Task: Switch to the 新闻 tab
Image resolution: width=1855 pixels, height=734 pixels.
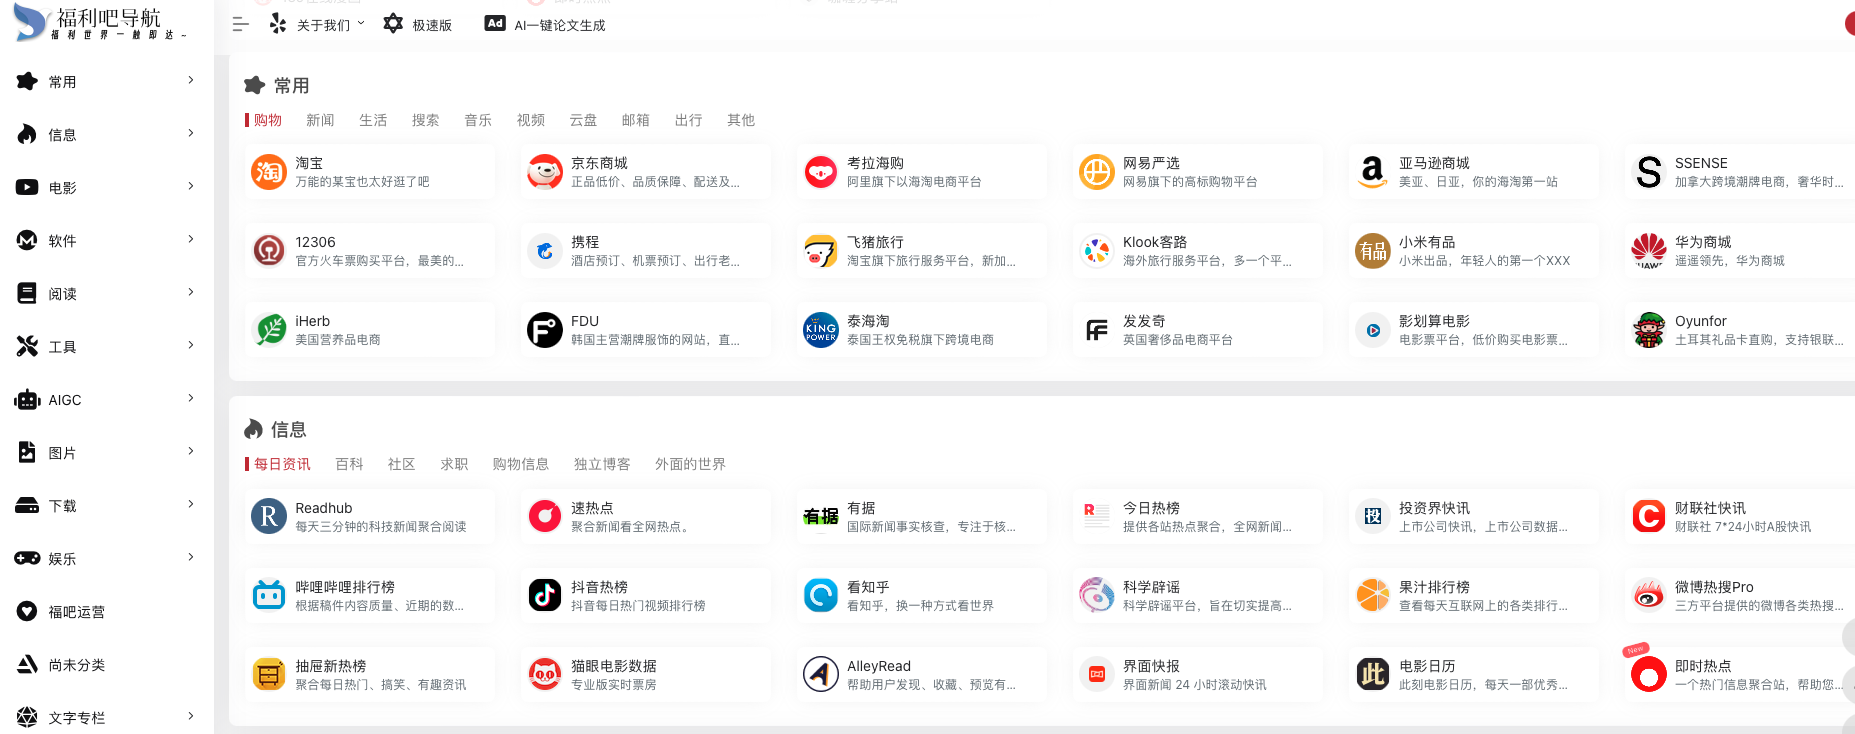Action: pyautogui.click(x=320, y=120)
